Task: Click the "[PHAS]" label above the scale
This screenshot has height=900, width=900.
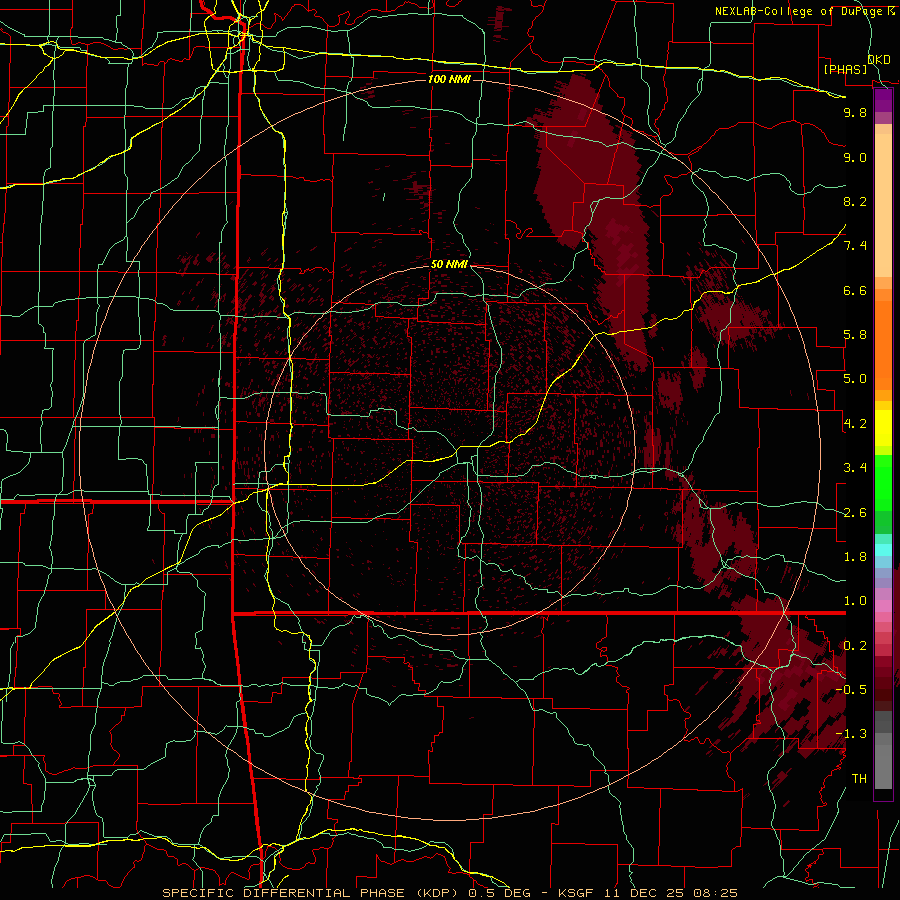Action: point(845,70)
